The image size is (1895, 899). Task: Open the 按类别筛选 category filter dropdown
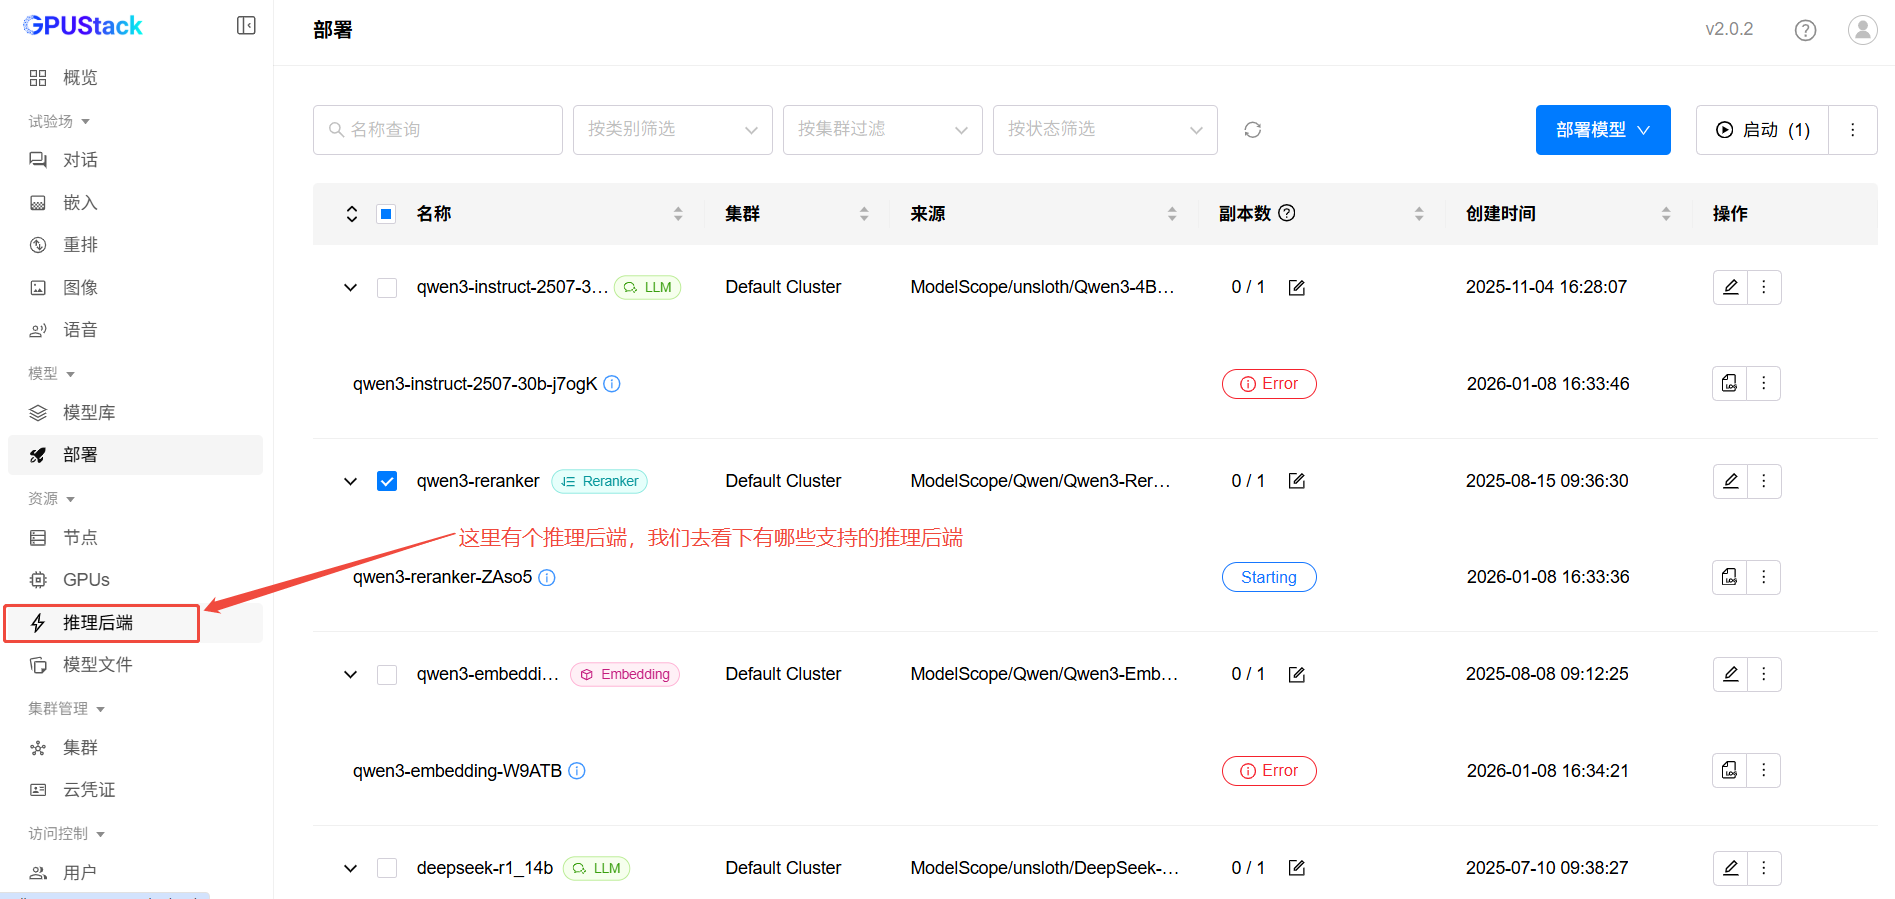pos(673,130)
